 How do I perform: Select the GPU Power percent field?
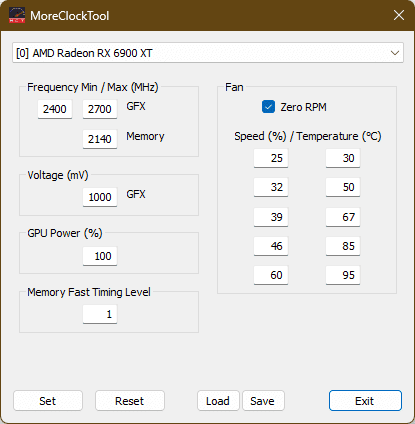pyautogui.click(x=100, y=256)
